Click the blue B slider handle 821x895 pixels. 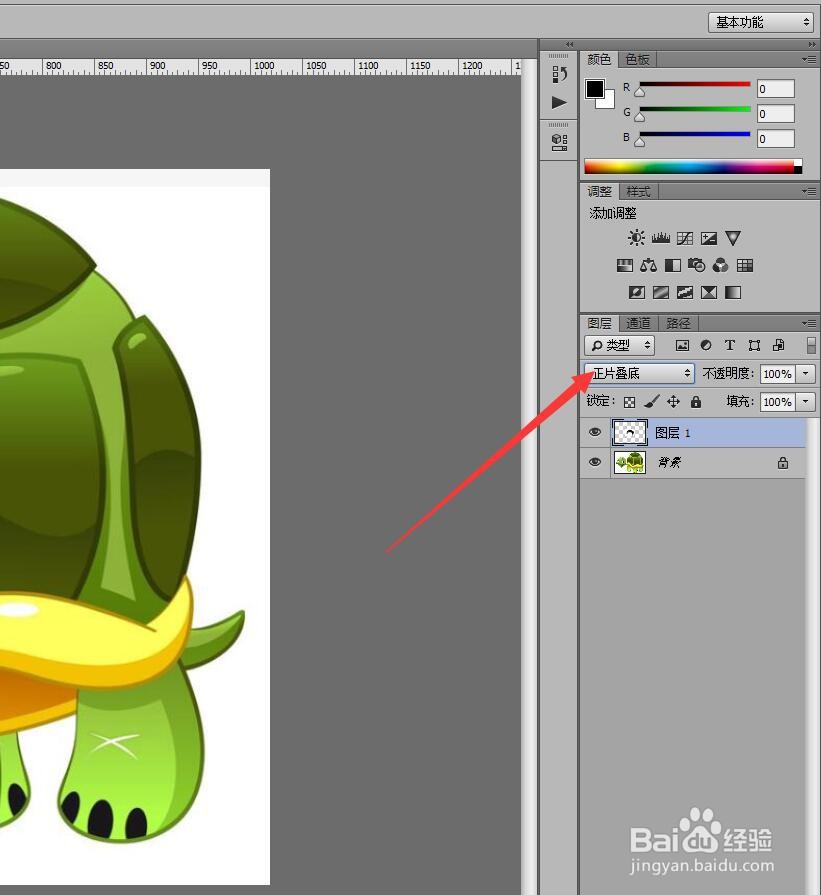pyautogui.click(x=640, y=142)
